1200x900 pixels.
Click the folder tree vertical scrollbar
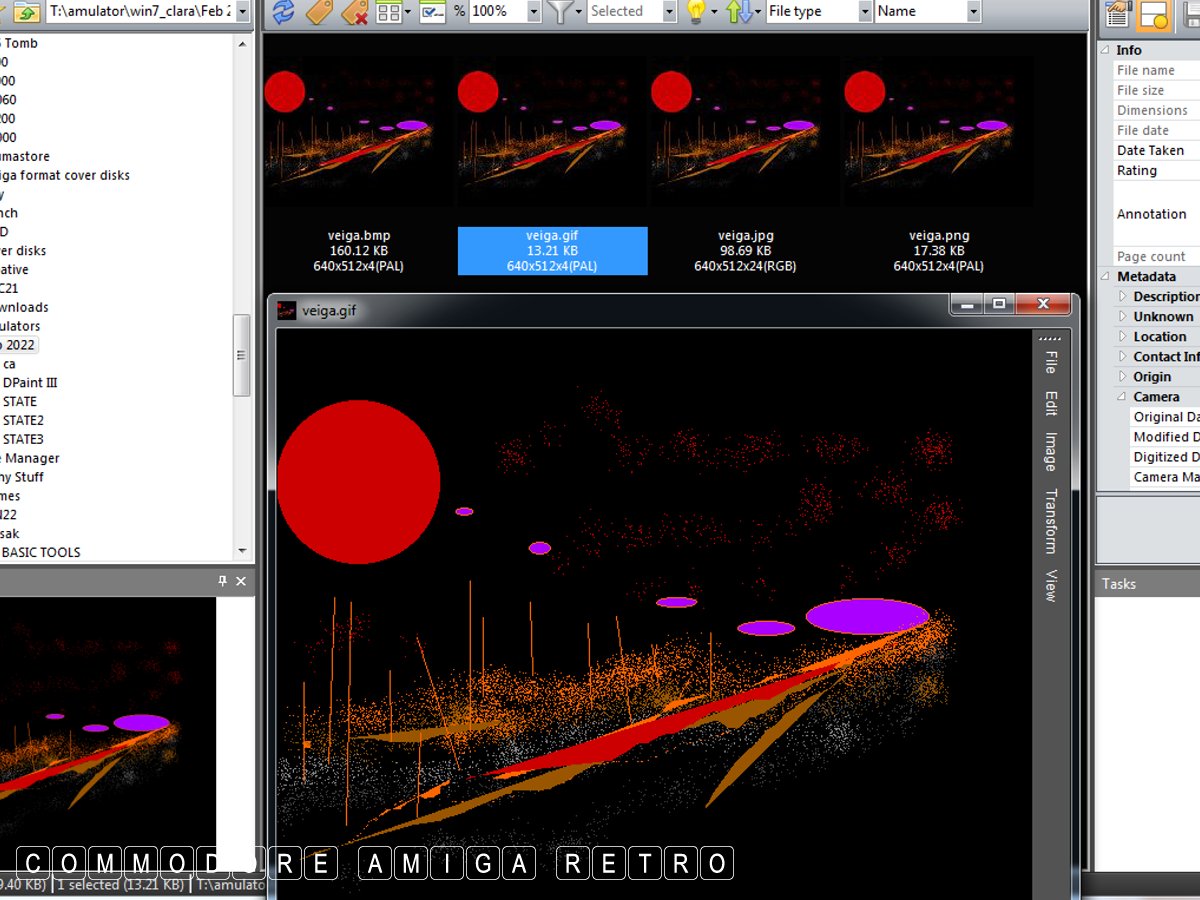241,355
